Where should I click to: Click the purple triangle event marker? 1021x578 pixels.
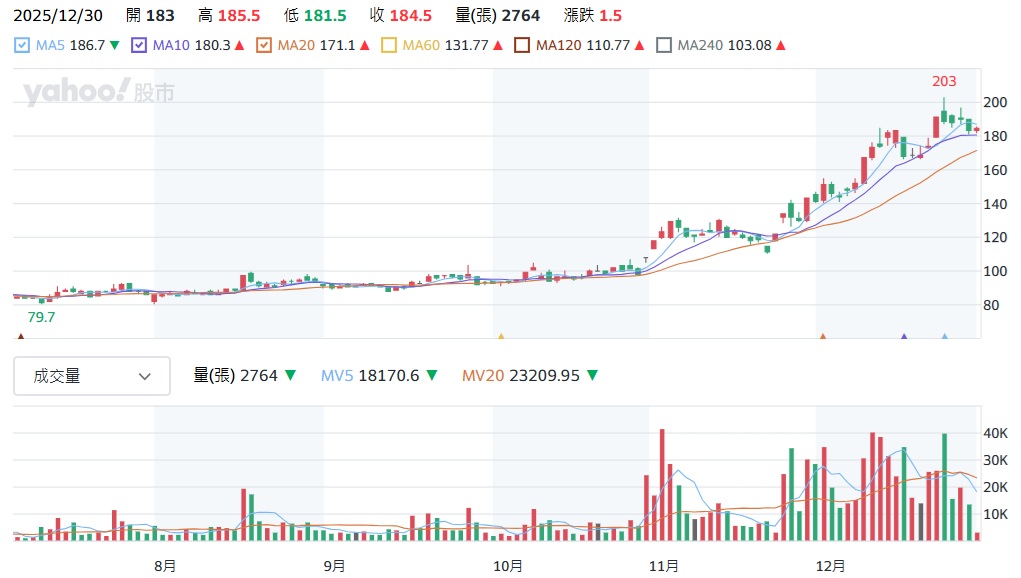tap(904, 337)
